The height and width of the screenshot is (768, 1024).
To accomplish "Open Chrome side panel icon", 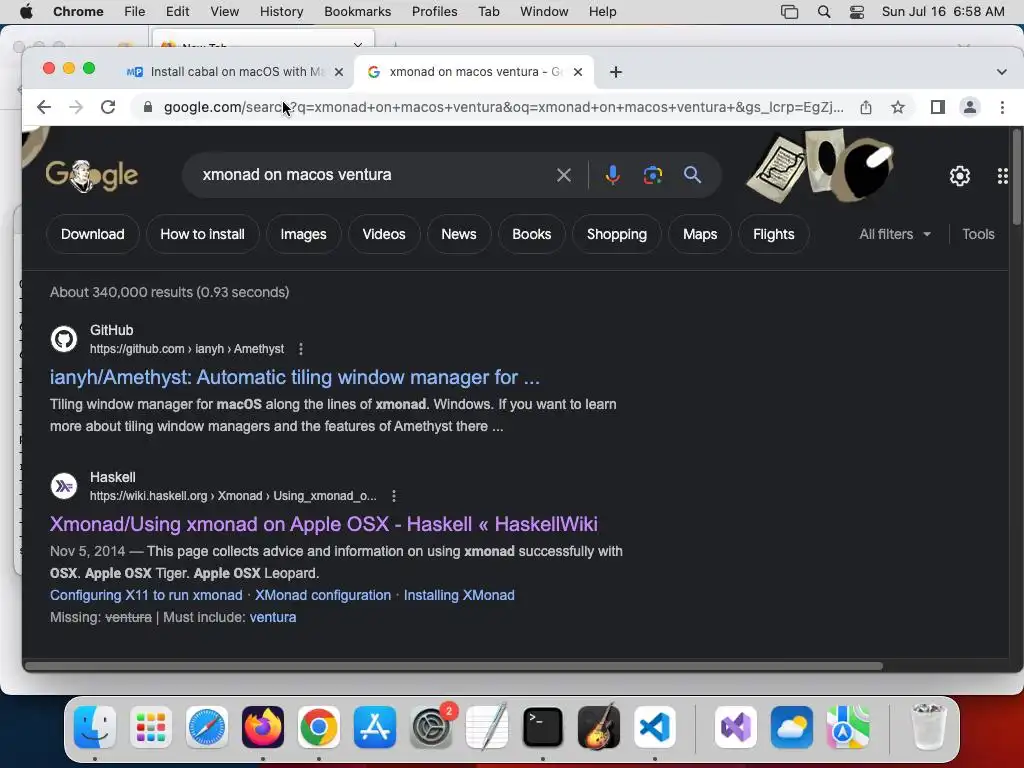I will click(x=938, y=107).
